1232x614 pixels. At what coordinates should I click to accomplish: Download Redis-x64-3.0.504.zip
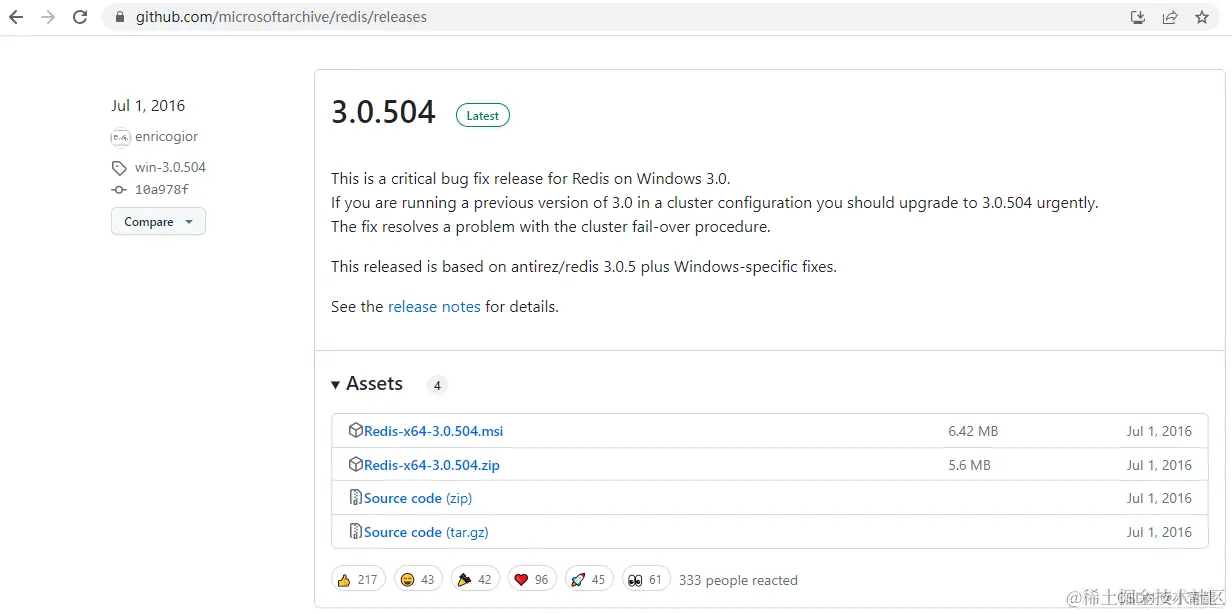point(432,465)
